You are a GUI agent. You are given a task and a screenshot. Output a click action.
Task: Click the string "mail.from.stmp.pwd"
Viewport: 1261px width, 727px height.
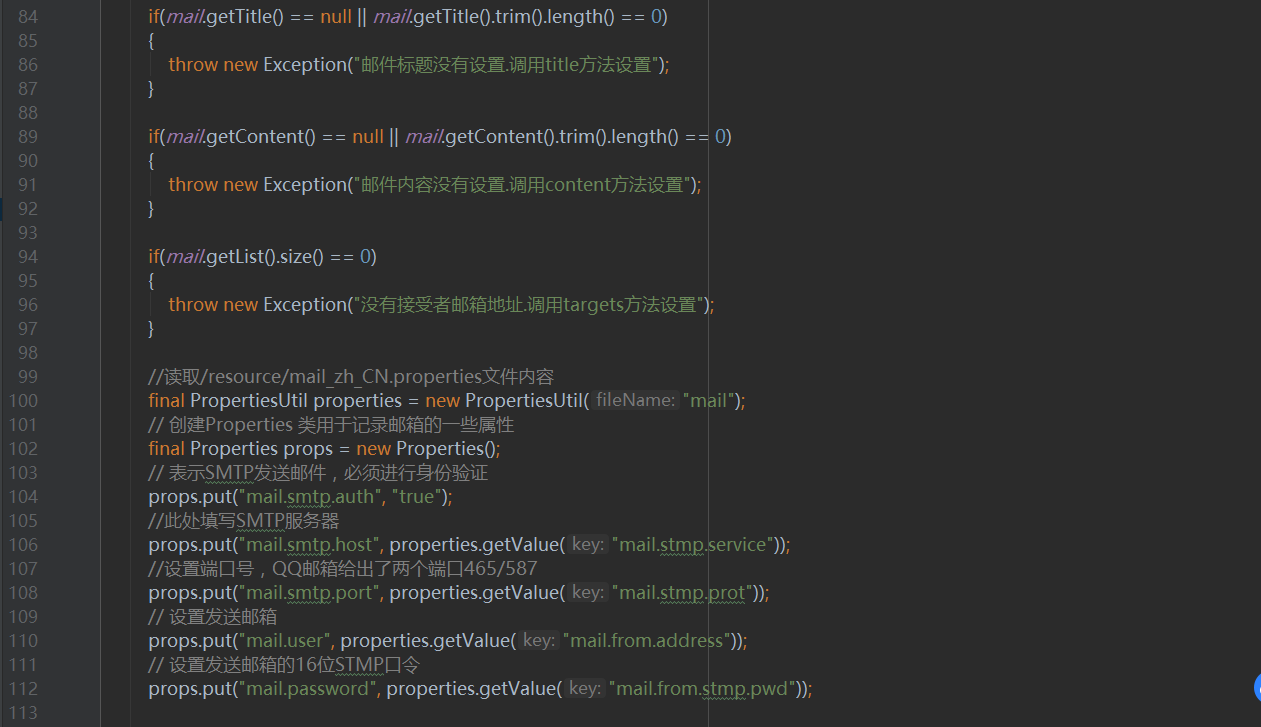pyautogui.click(x=704, y=688)
